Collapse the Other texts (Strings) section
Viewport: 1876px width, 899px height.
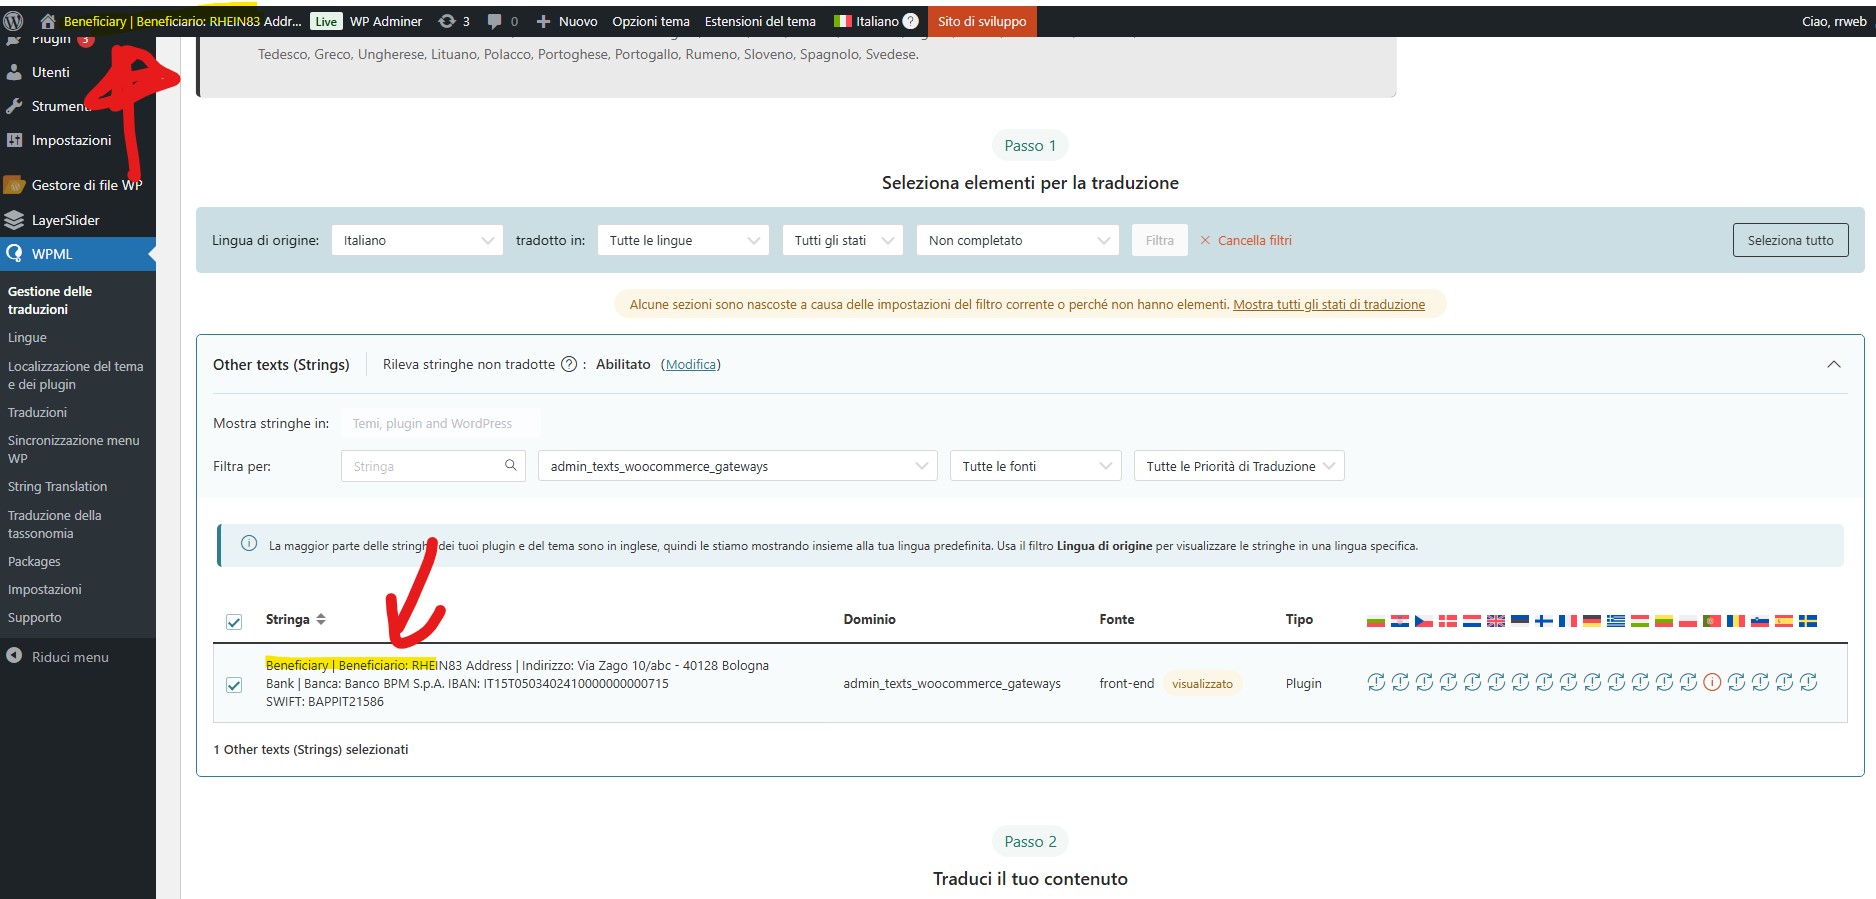pos(1834,364)
